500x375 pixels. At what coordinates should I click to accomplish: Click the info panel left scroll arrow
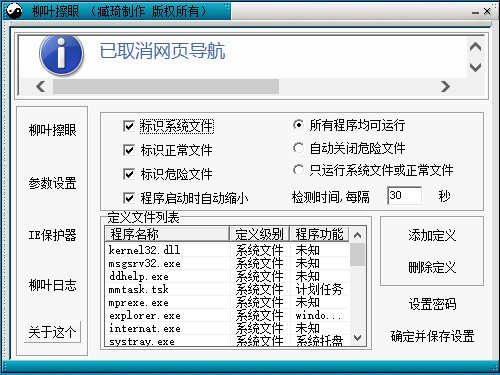(41, 87)
